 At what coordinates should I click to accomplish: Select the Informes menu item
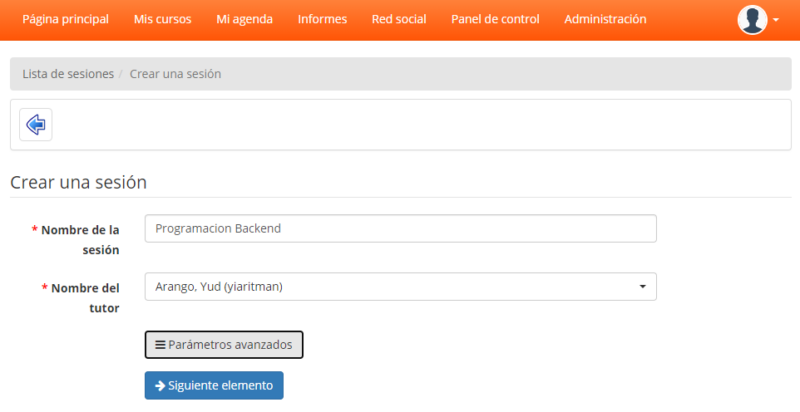[x=322, y=19]
